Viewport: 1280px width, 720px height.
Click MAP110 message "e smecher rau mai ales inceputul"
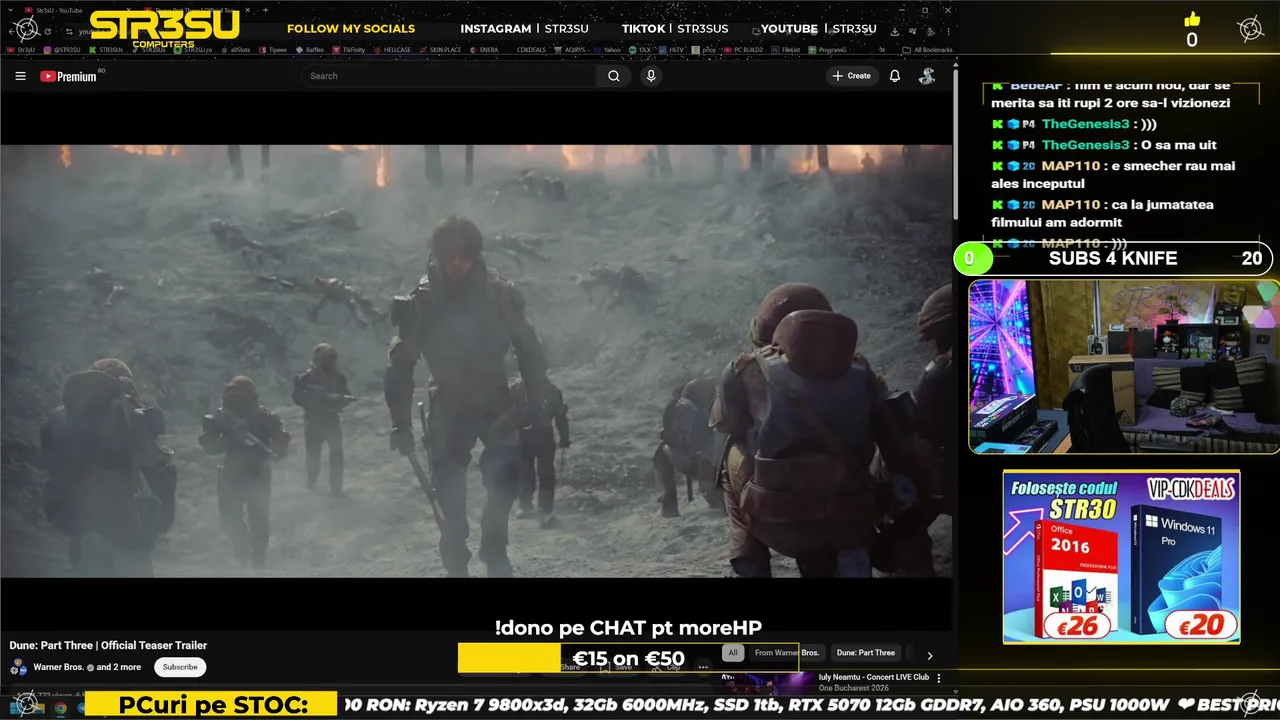pos(1114,175)
